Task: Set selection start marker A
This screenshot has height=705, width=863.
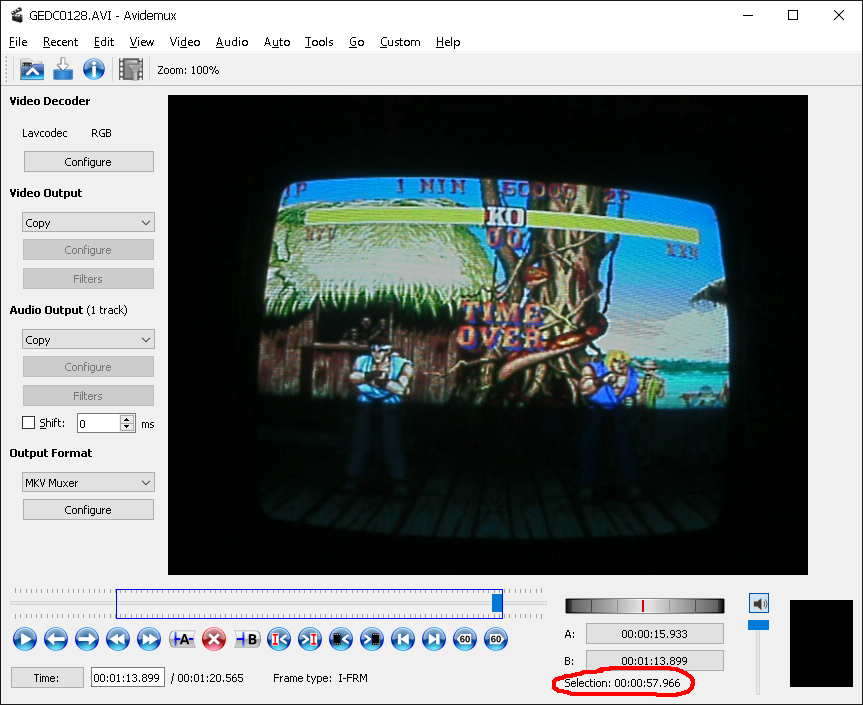Action: [182, 640]
